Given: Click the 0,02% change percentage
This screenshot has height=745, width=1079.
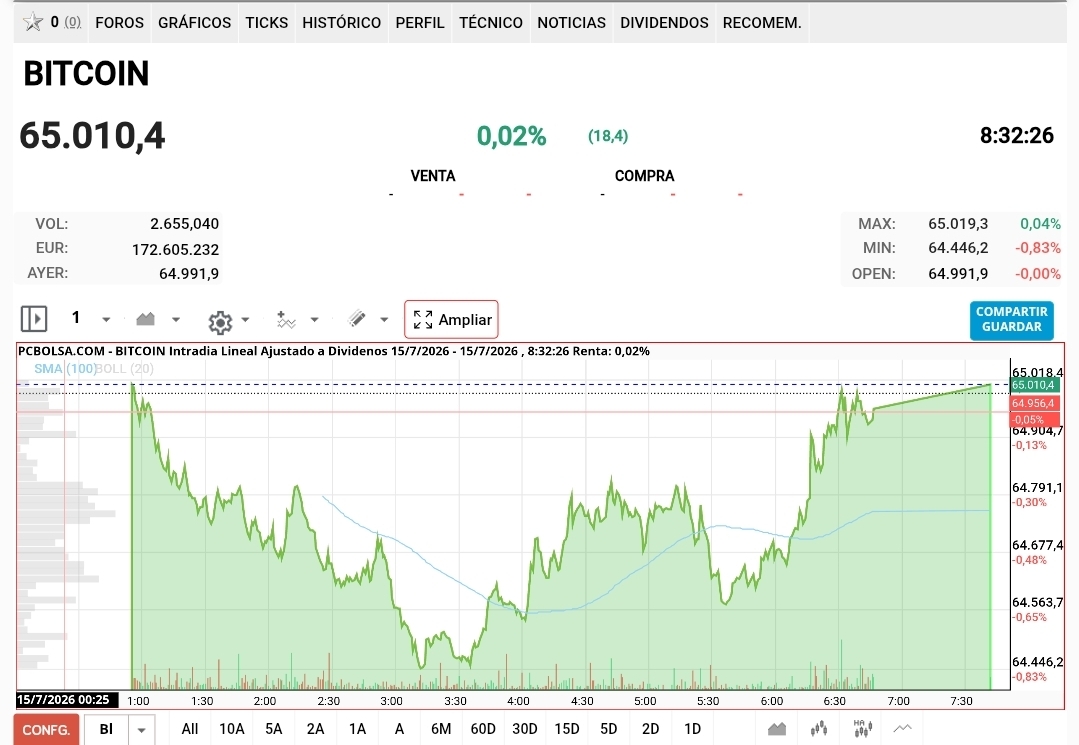Looking at the screenshot, I should point(511,136).
